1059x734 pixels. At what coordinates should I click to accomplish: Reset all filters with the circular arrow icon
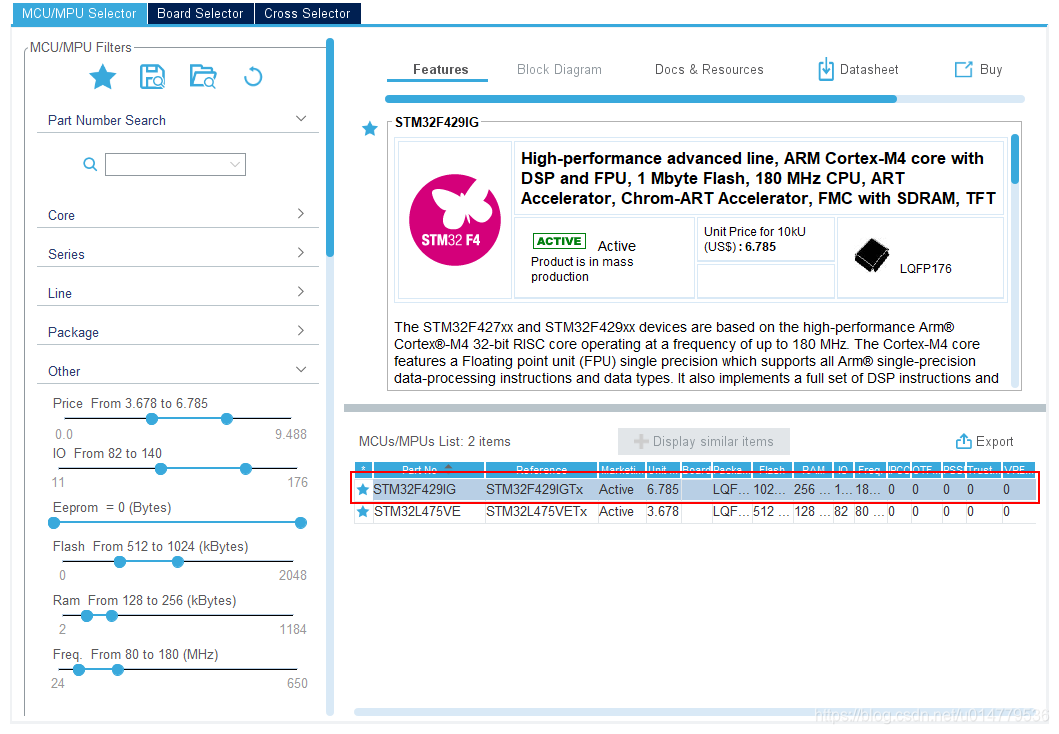pos(253,76)
